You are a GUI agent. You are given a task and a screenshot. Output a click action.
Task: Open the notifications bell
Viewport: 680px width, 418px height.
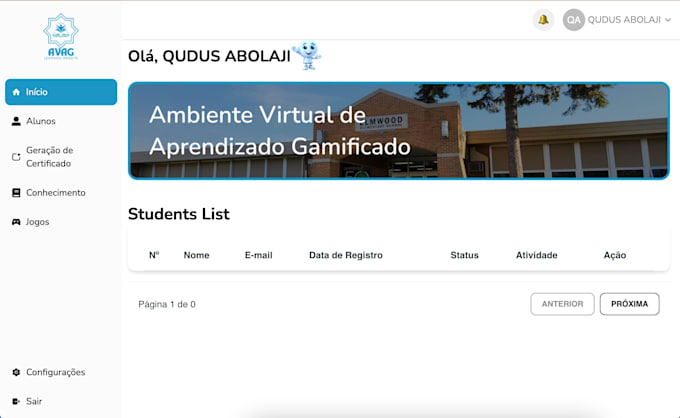coord(543,20)
